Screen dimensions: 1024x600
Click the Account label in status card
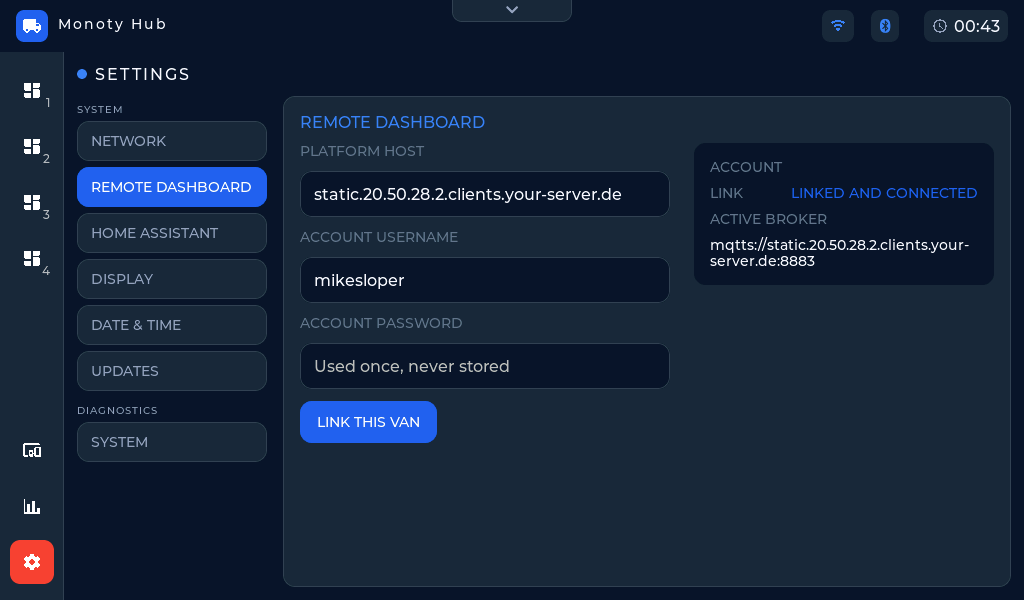coord(746,167)
